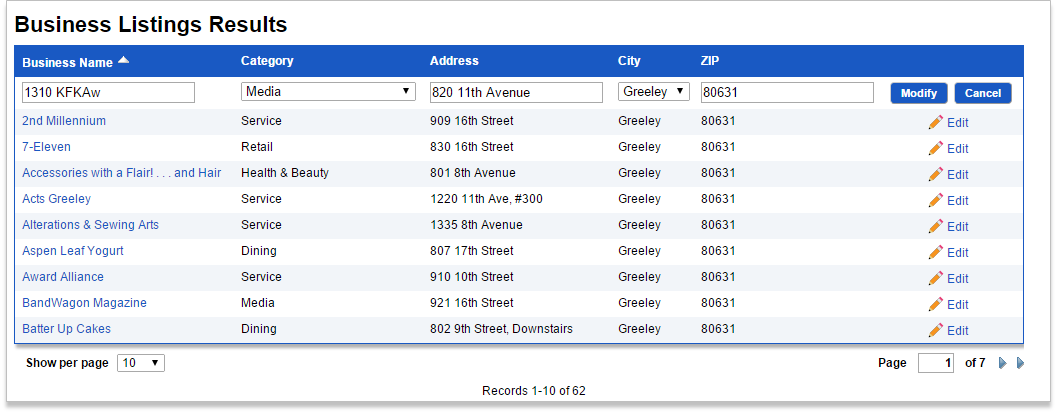The image size is (1057, 413).
Task: Click the Modify button
Action: 919,93
